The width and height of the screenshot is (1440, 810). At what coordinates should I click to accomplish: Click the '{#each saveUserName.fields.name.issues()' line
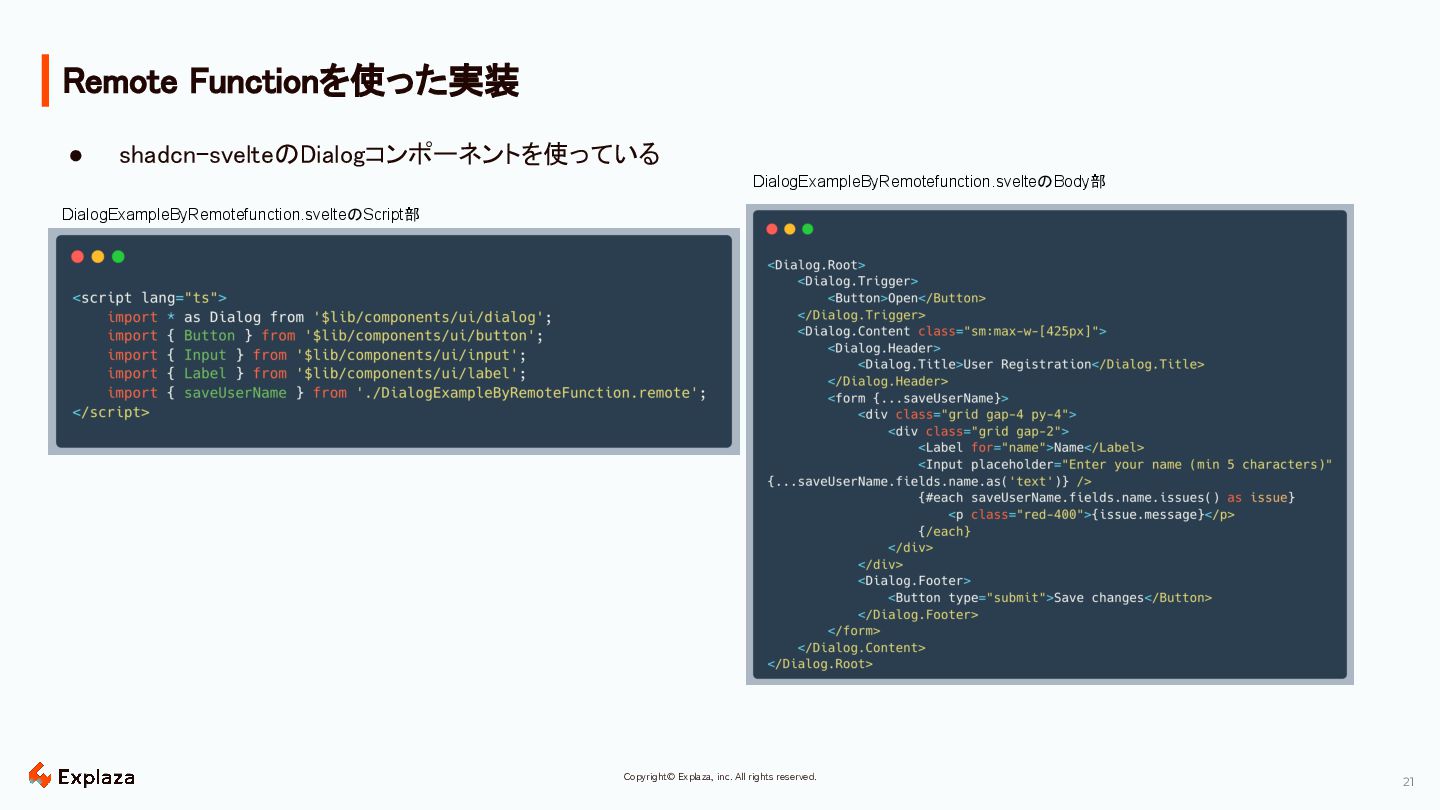tap(1107, 497)
